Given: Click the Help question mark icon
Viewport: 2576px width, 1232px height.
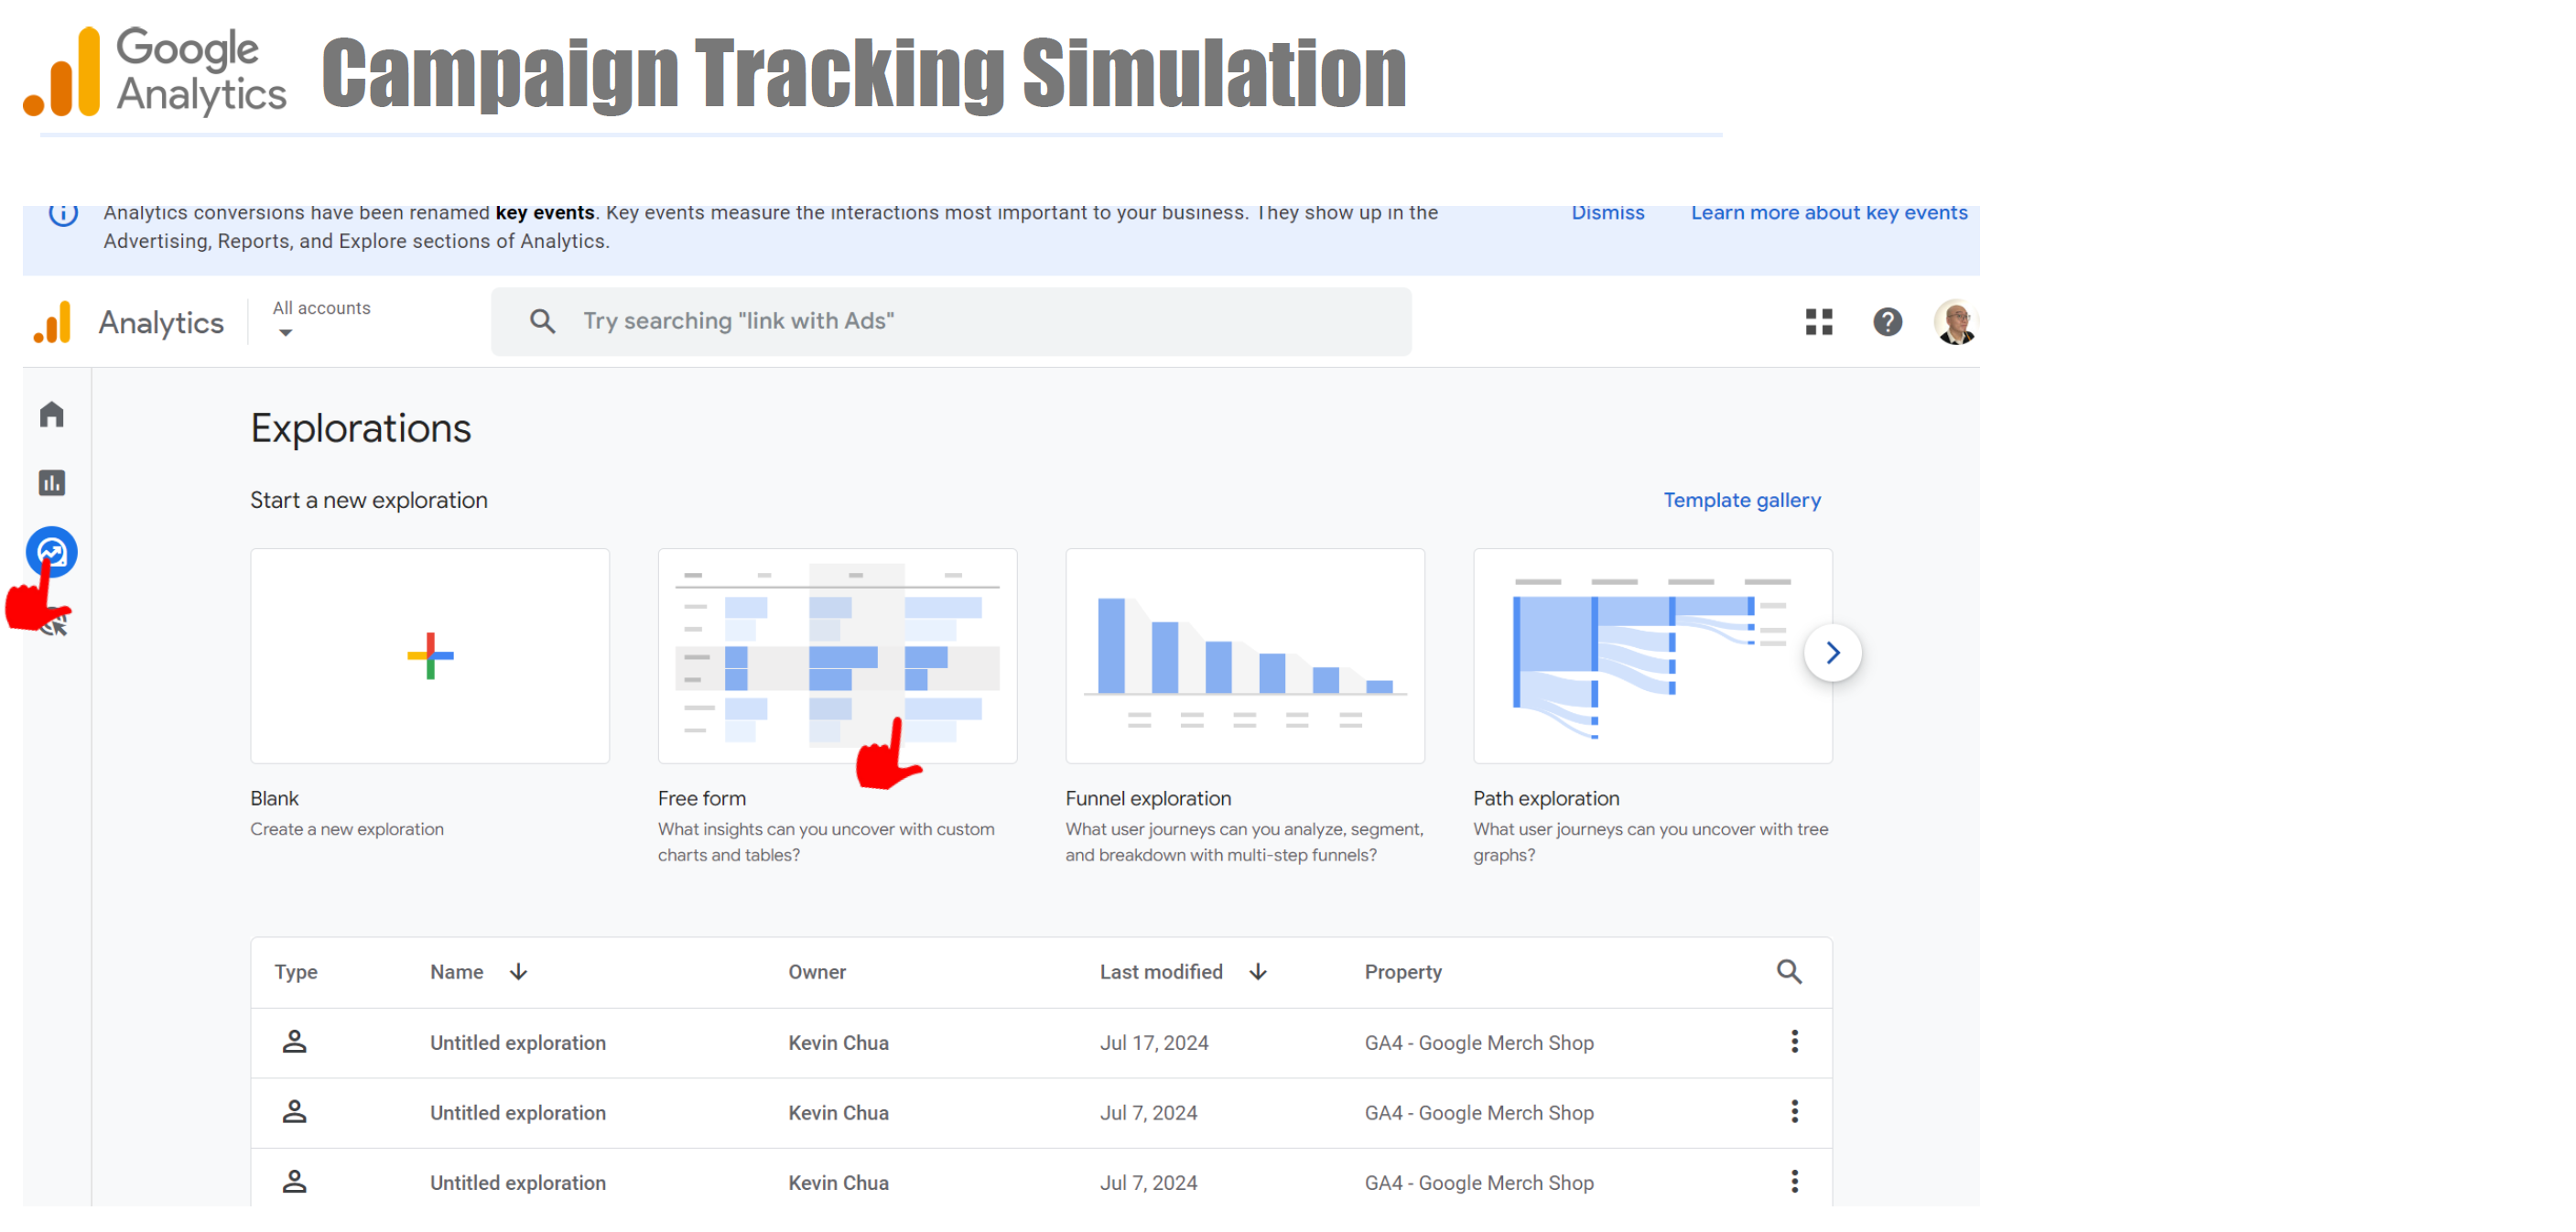Looking at the screenshot, I should click(x=1887, y=322).
